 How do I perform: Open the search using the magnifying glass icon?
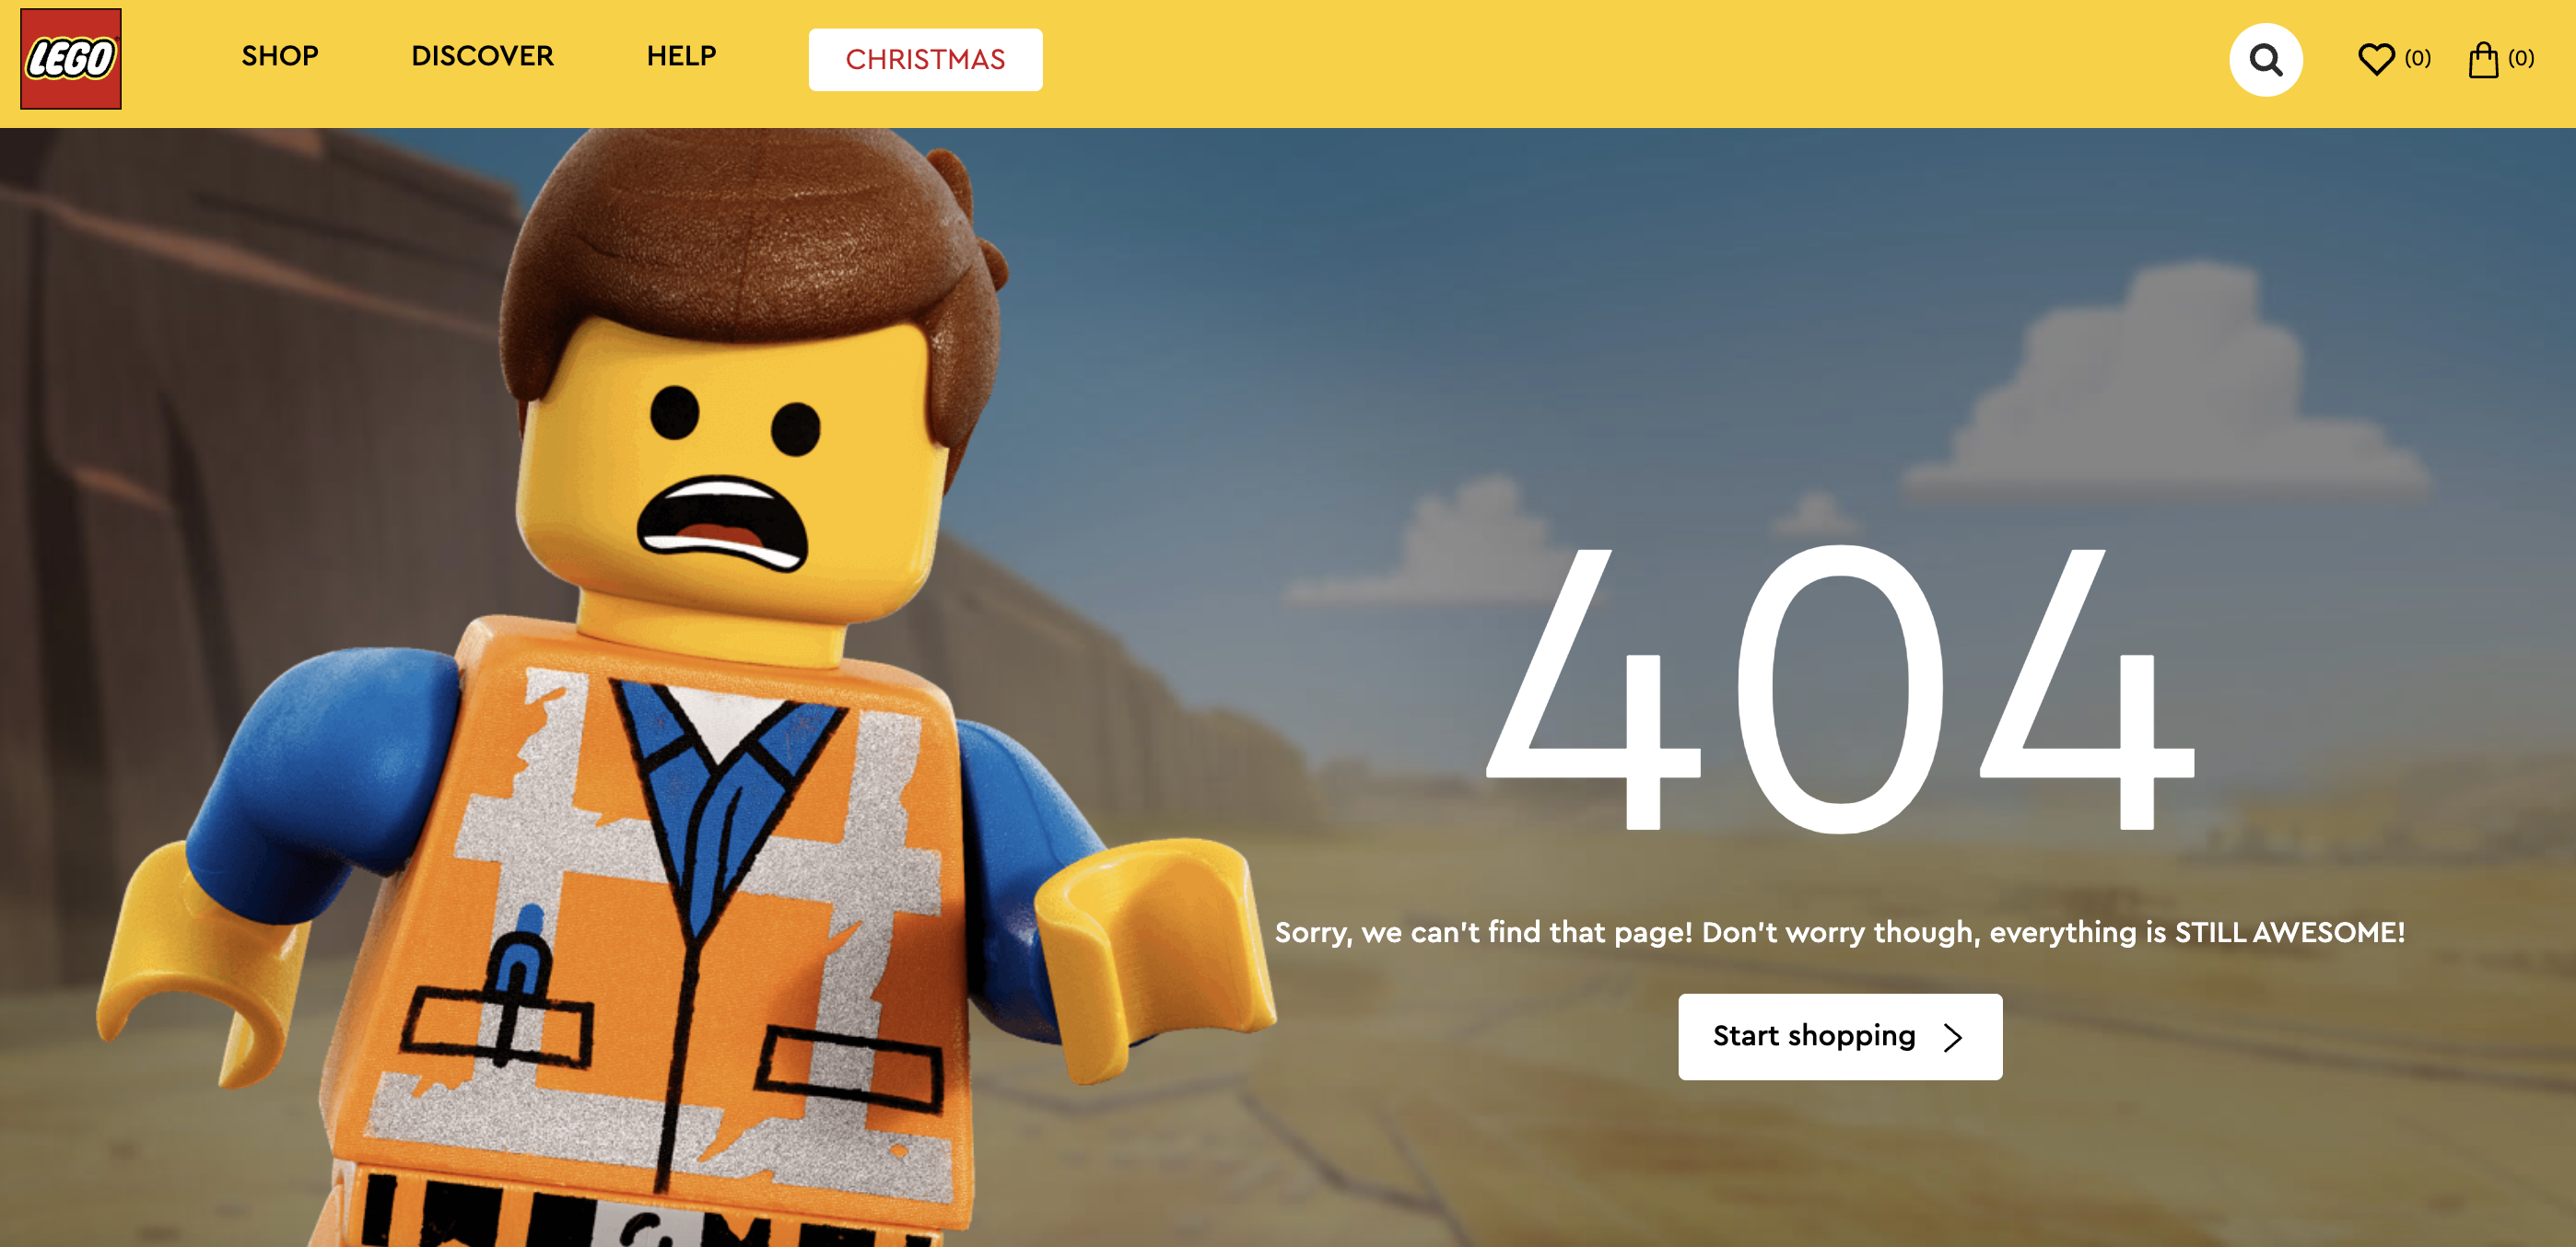2267,59
